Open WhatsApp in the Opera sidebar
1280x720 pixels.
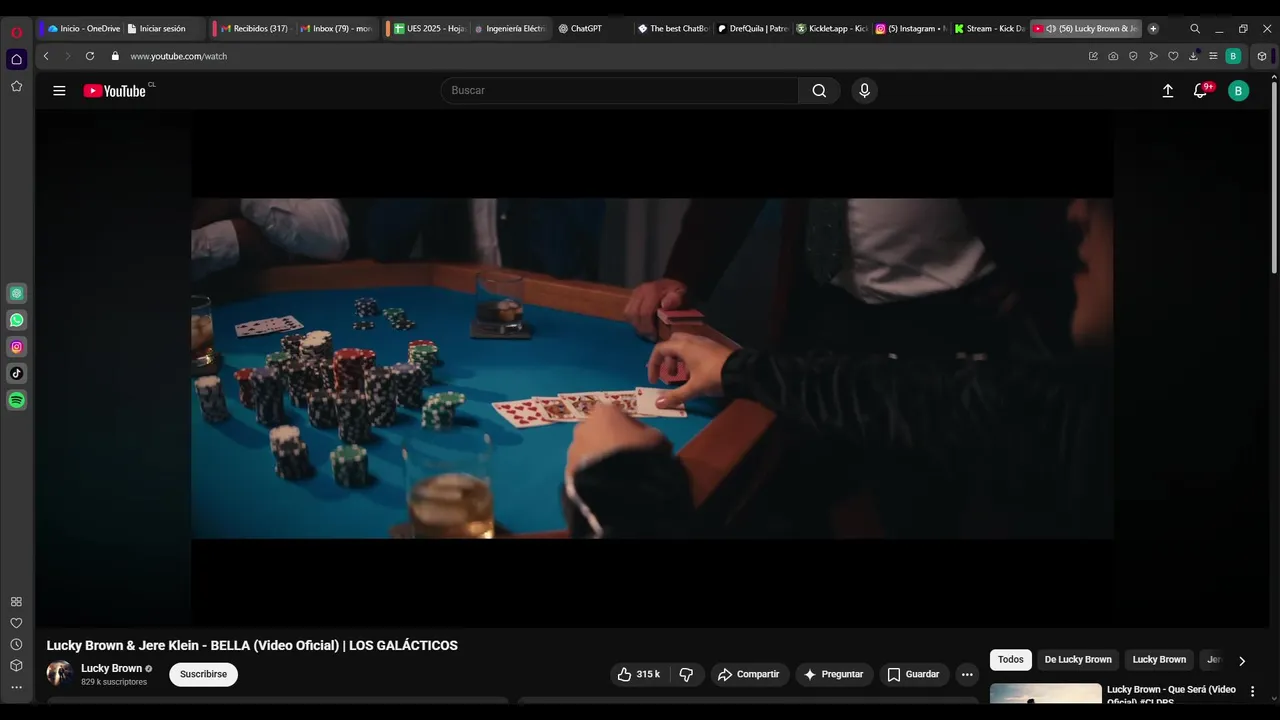pos(16,320)
